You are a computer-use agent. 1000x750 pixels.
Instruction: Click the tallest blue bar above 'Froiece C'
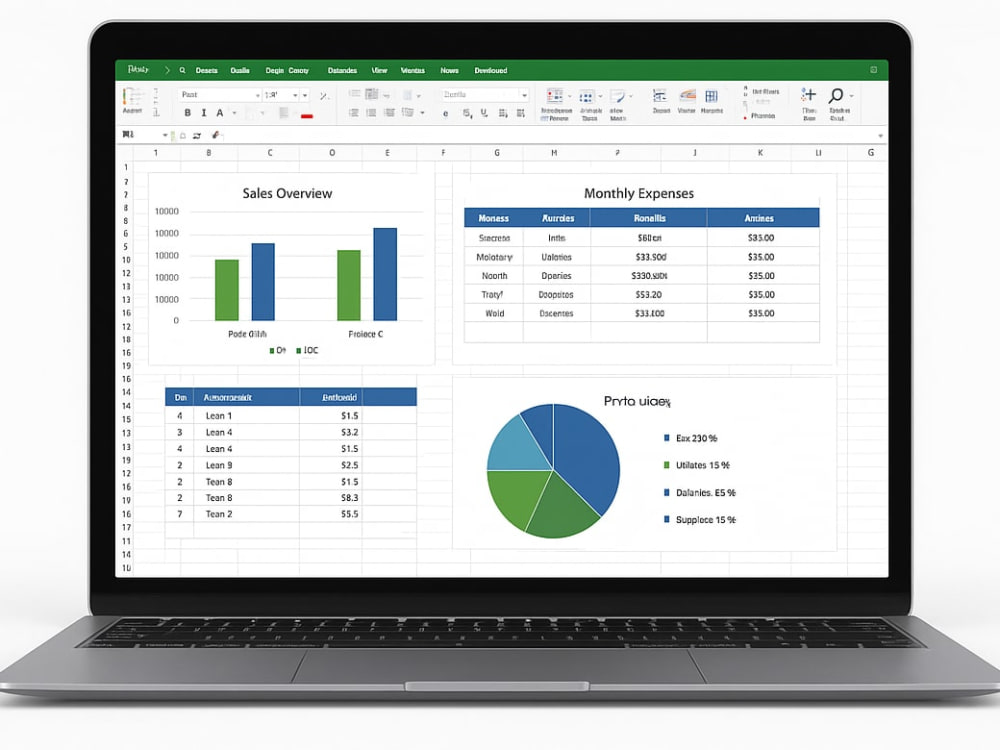(385, 274)
